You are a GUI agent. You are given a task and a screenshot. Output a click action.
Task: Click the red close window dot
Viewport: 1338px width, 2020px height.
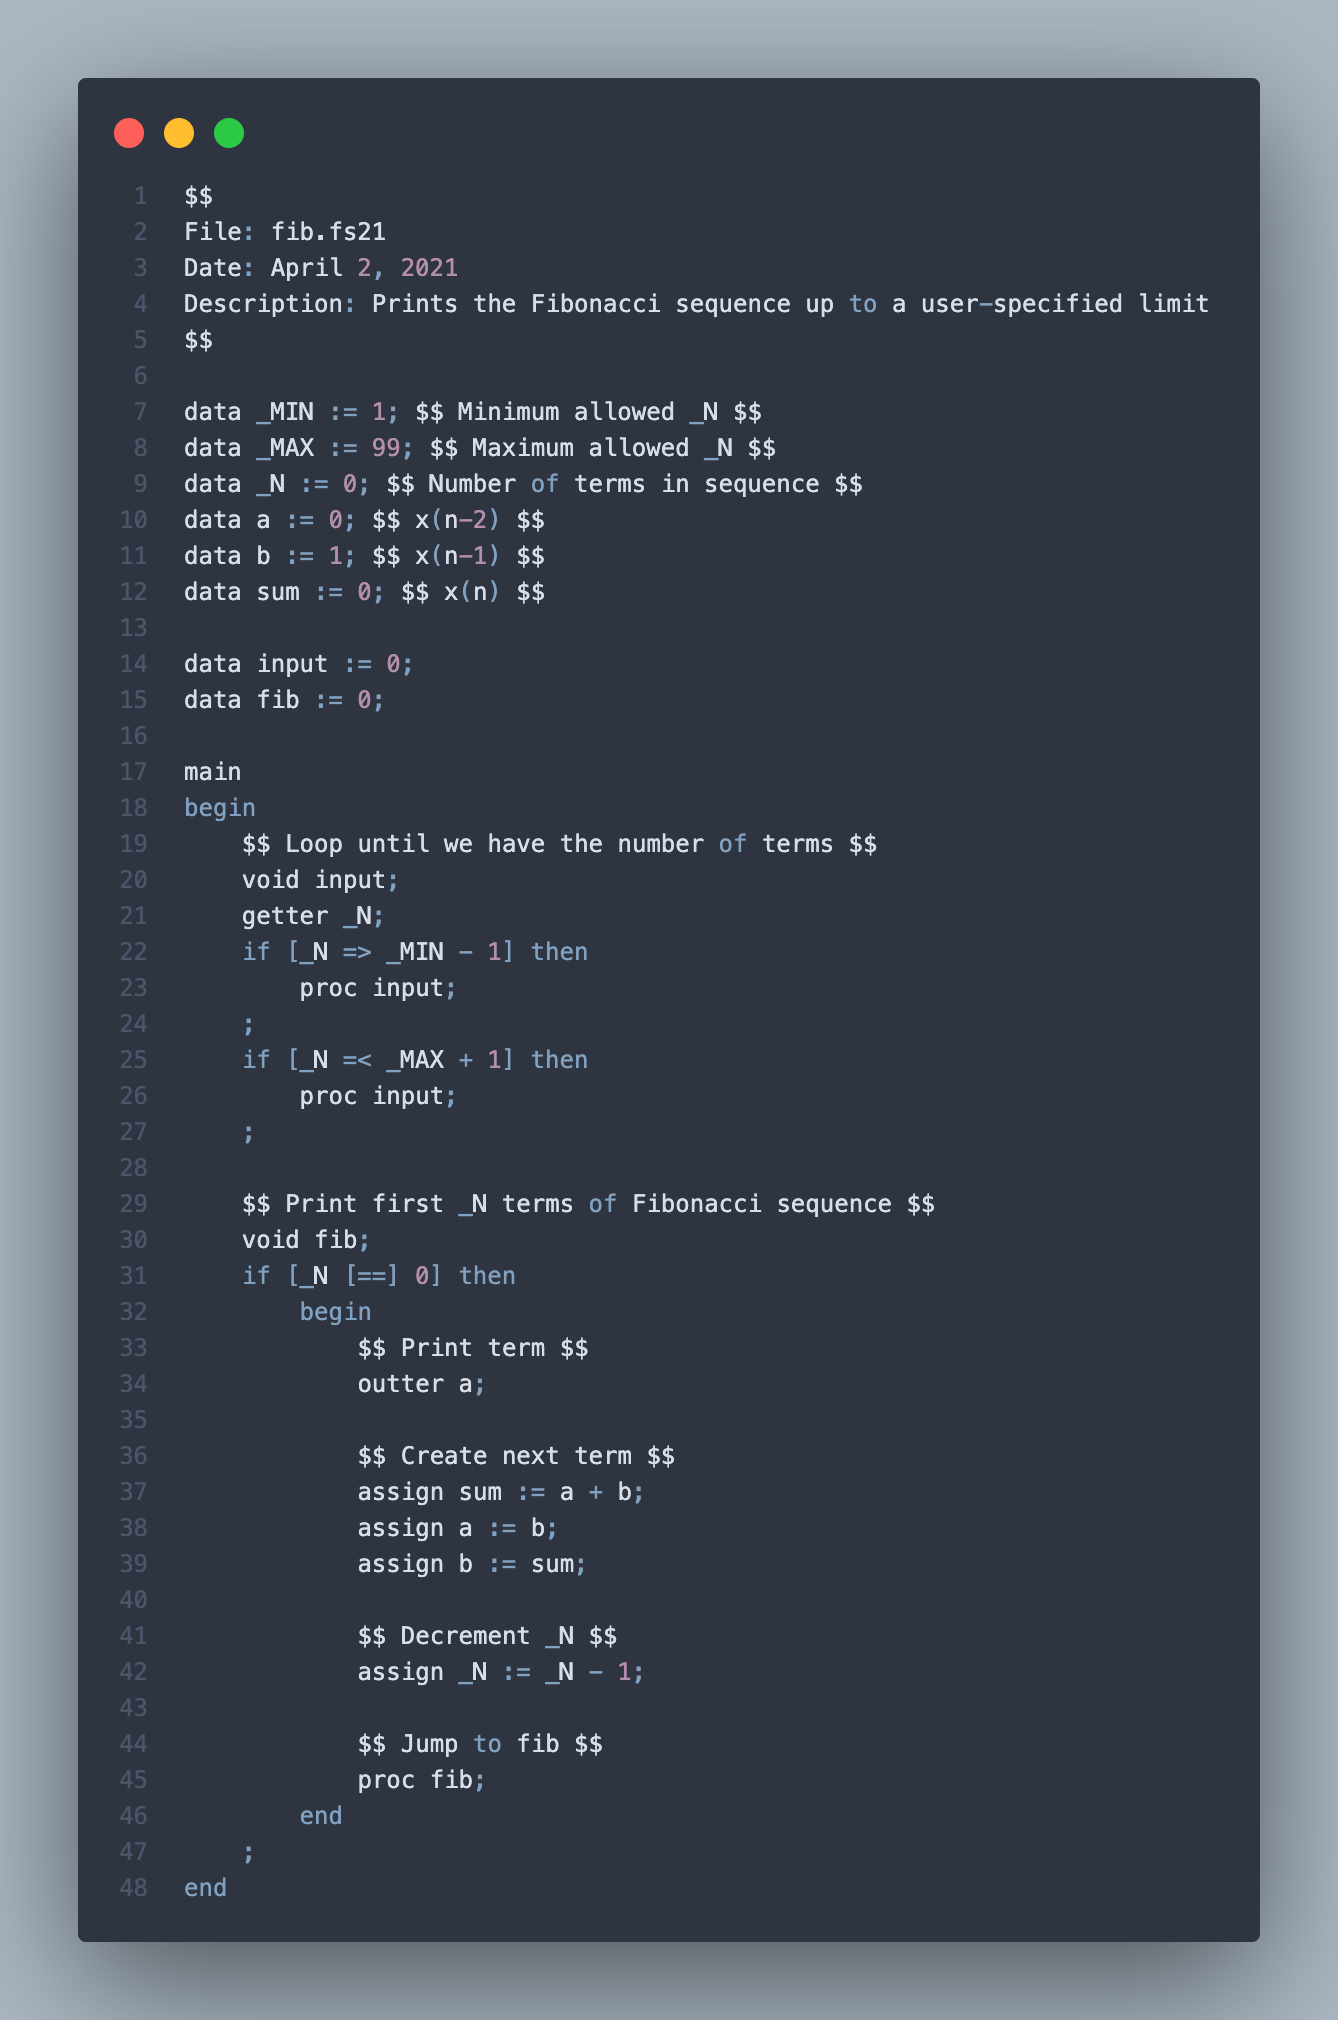pyautogui.click(x=129, y=133)
